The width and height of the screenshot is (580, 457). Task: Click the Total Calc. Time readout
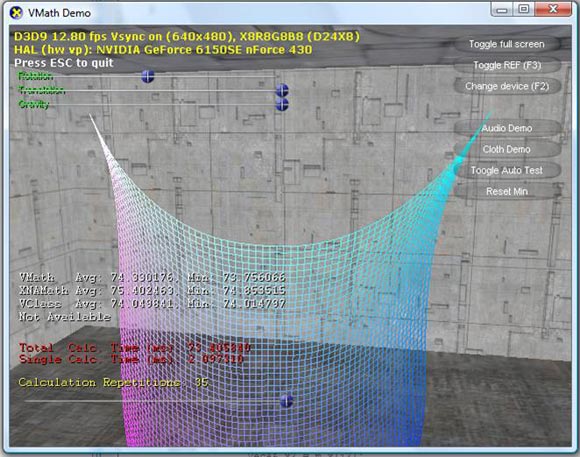pyautogui.click(x=135, y=348)
